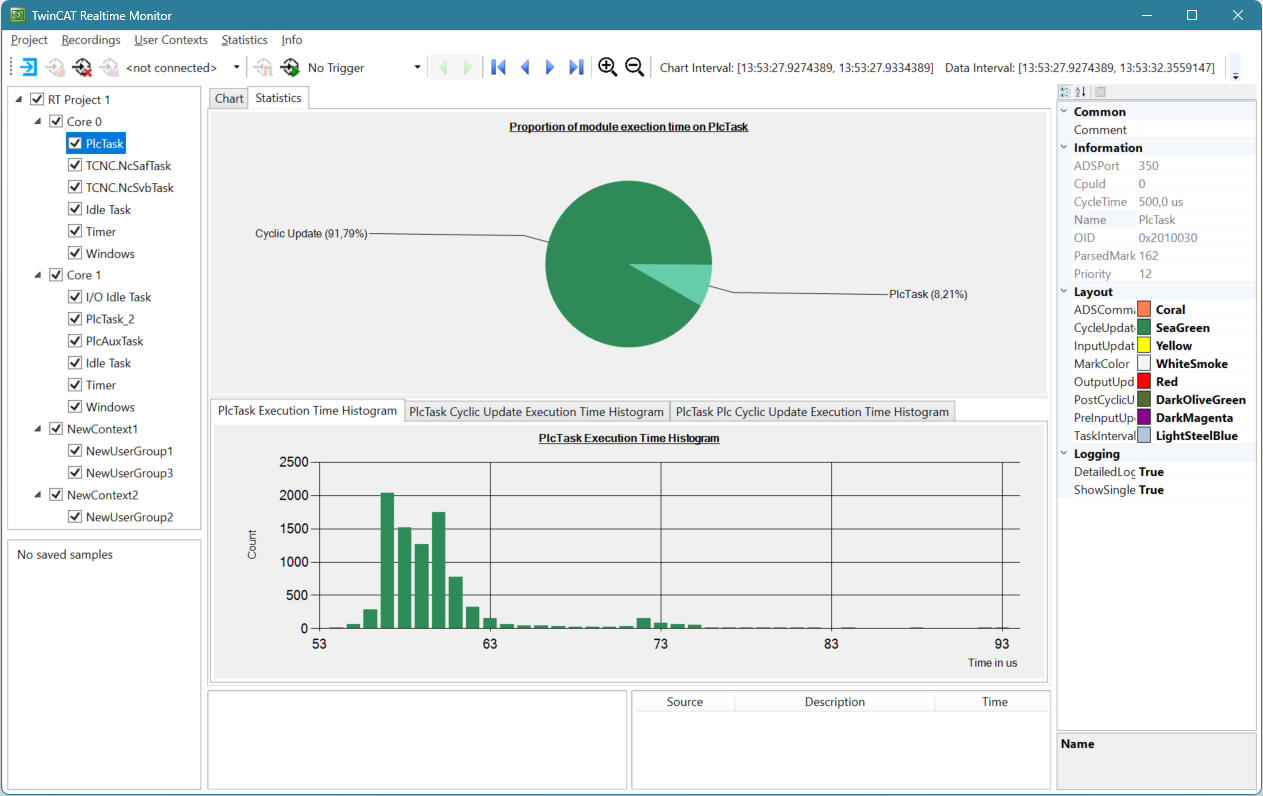Click the Comment property value field

click(x=1195, y=130)
